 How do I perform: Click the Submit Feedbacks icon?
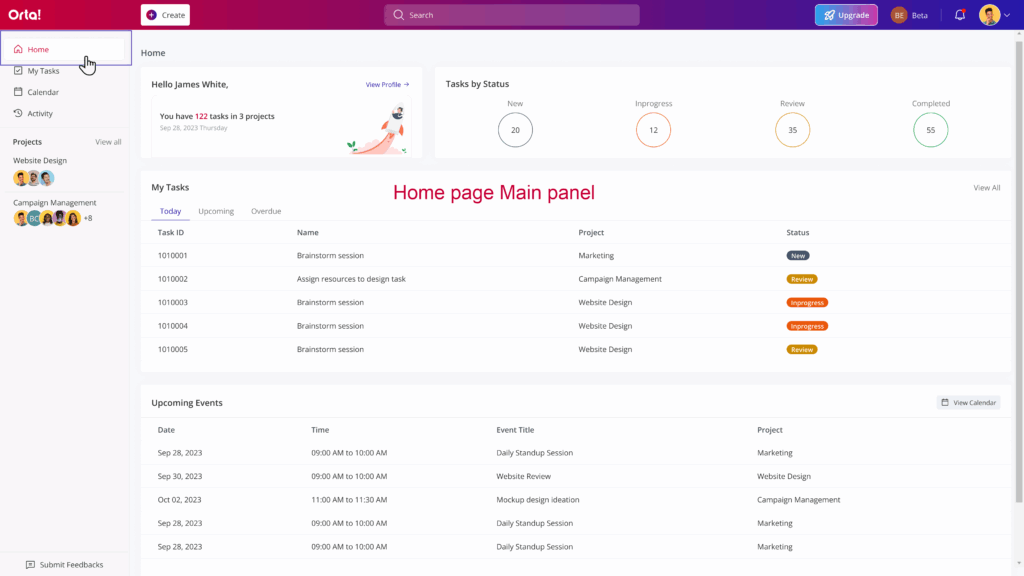click(30, 565)
